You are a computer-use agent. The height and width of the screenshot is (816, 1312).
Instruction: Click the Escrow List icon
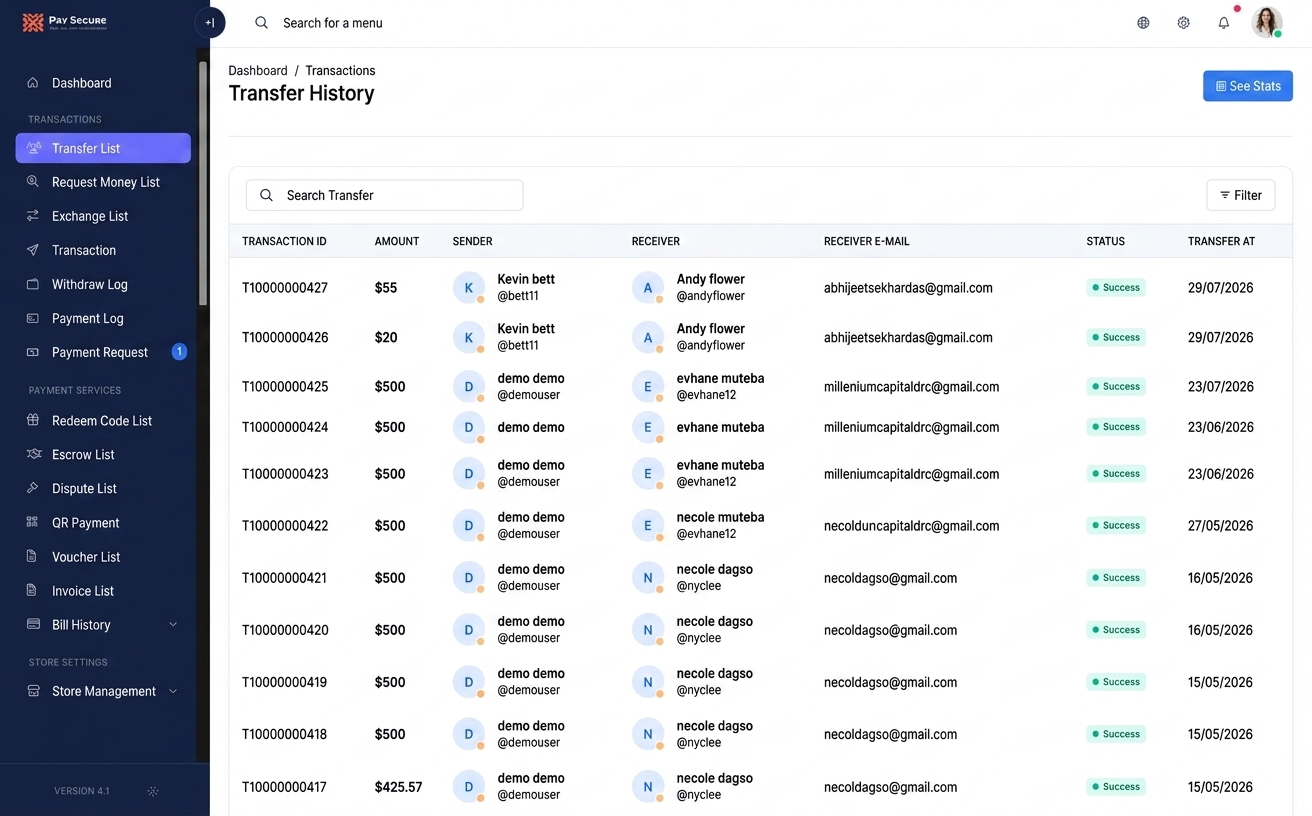click(x=33, y=455)
